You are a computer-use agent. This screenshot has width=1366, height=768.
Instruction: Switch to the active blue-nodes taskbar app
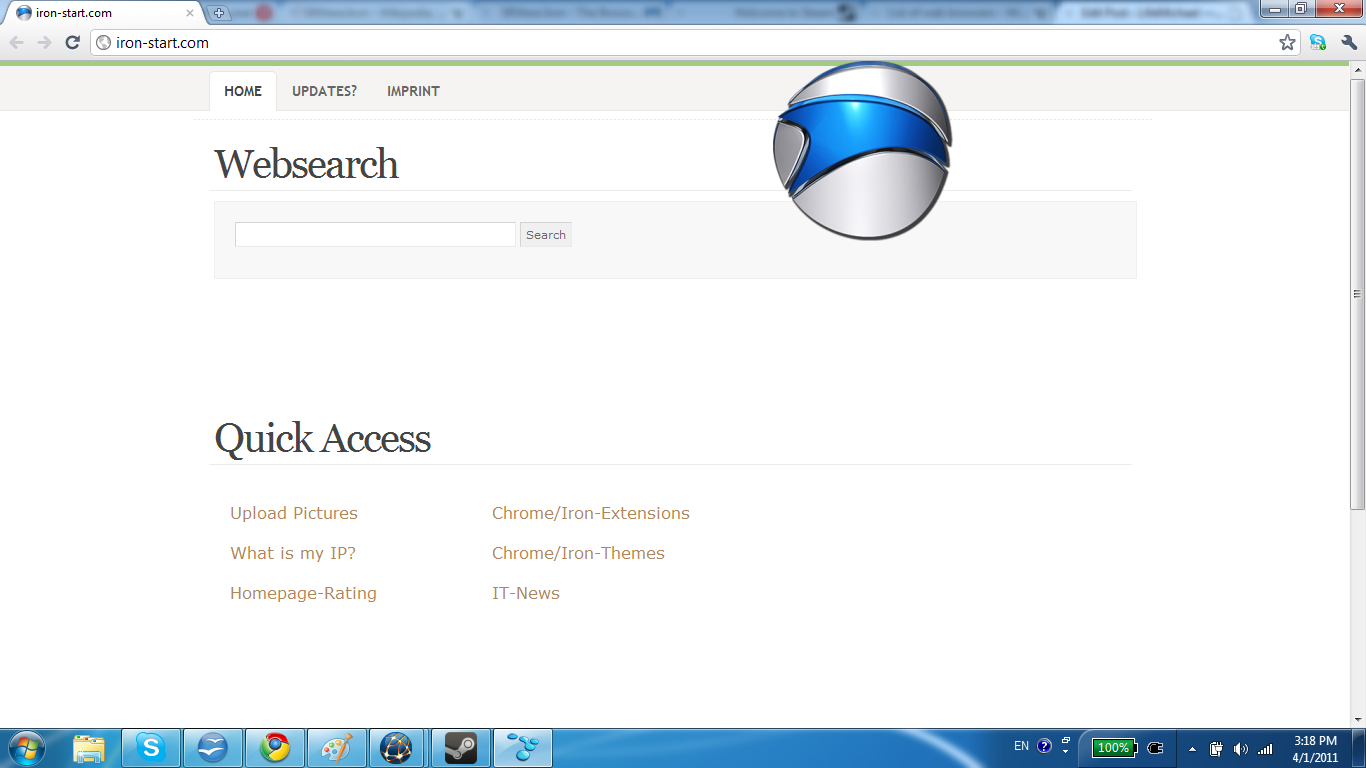(x=522, y=748)
